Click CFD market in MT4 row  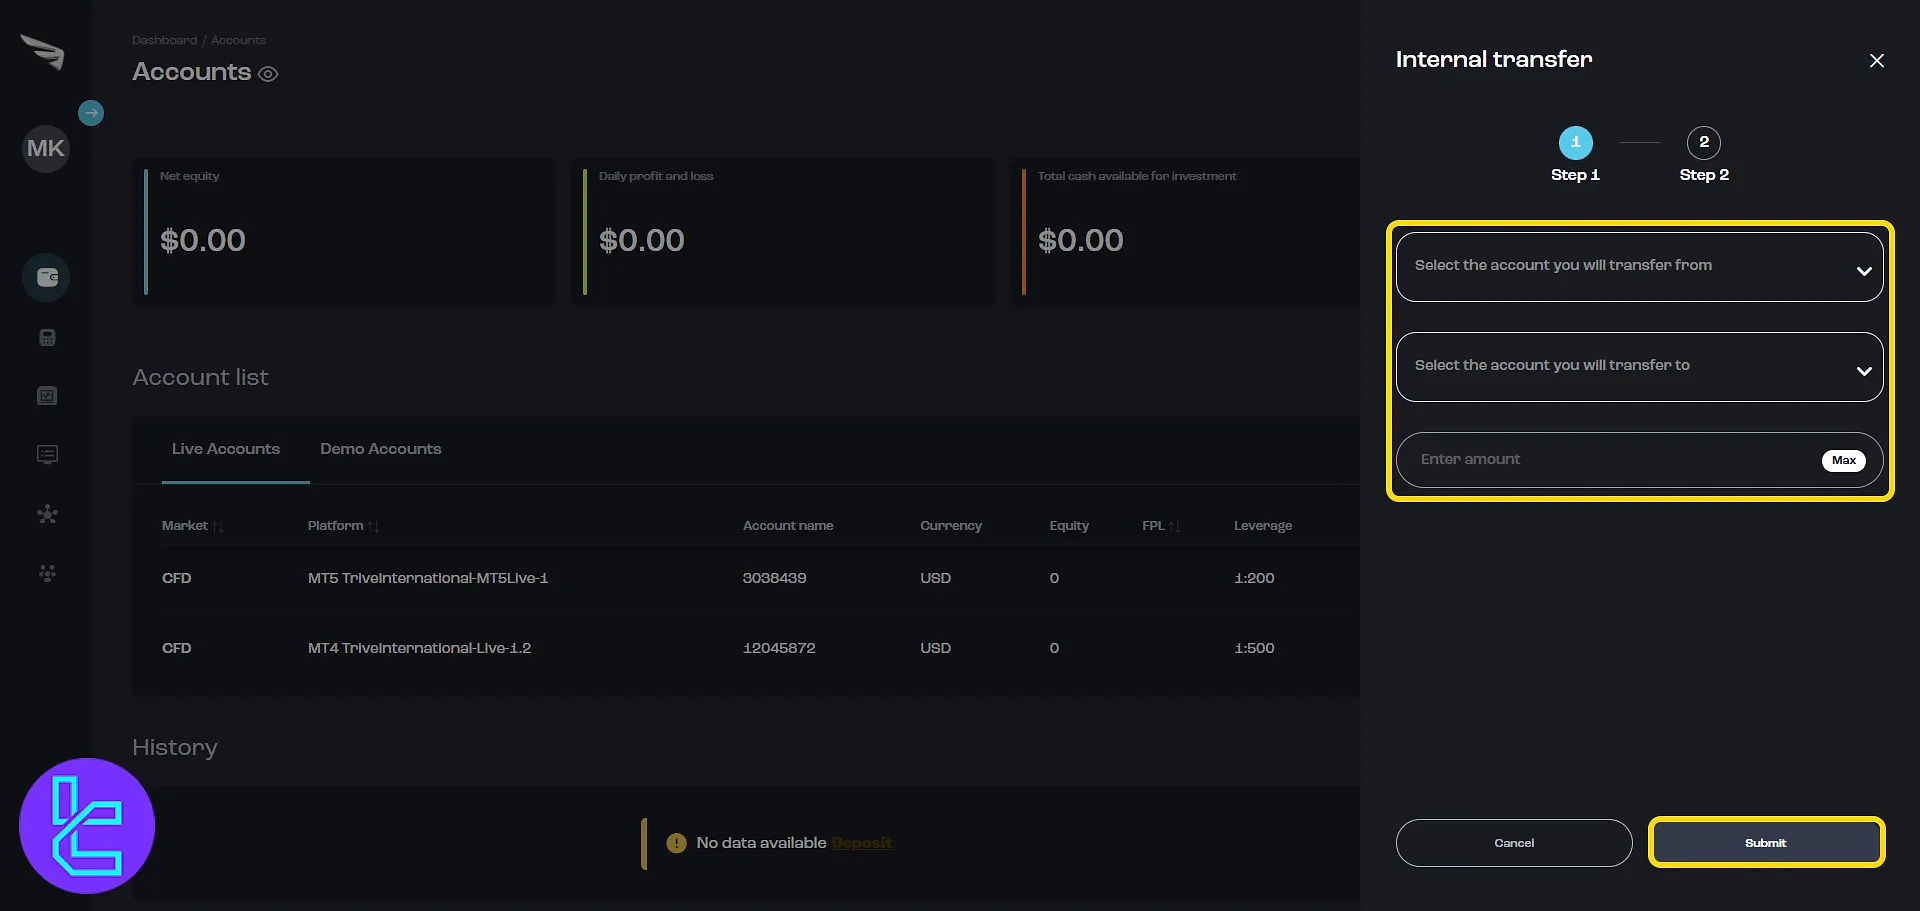[176, 648]
